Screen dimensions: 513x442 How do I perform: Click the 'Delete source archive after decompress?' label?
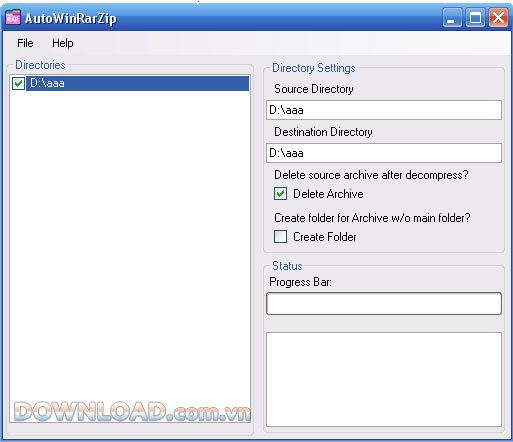[x=371, y=175]
